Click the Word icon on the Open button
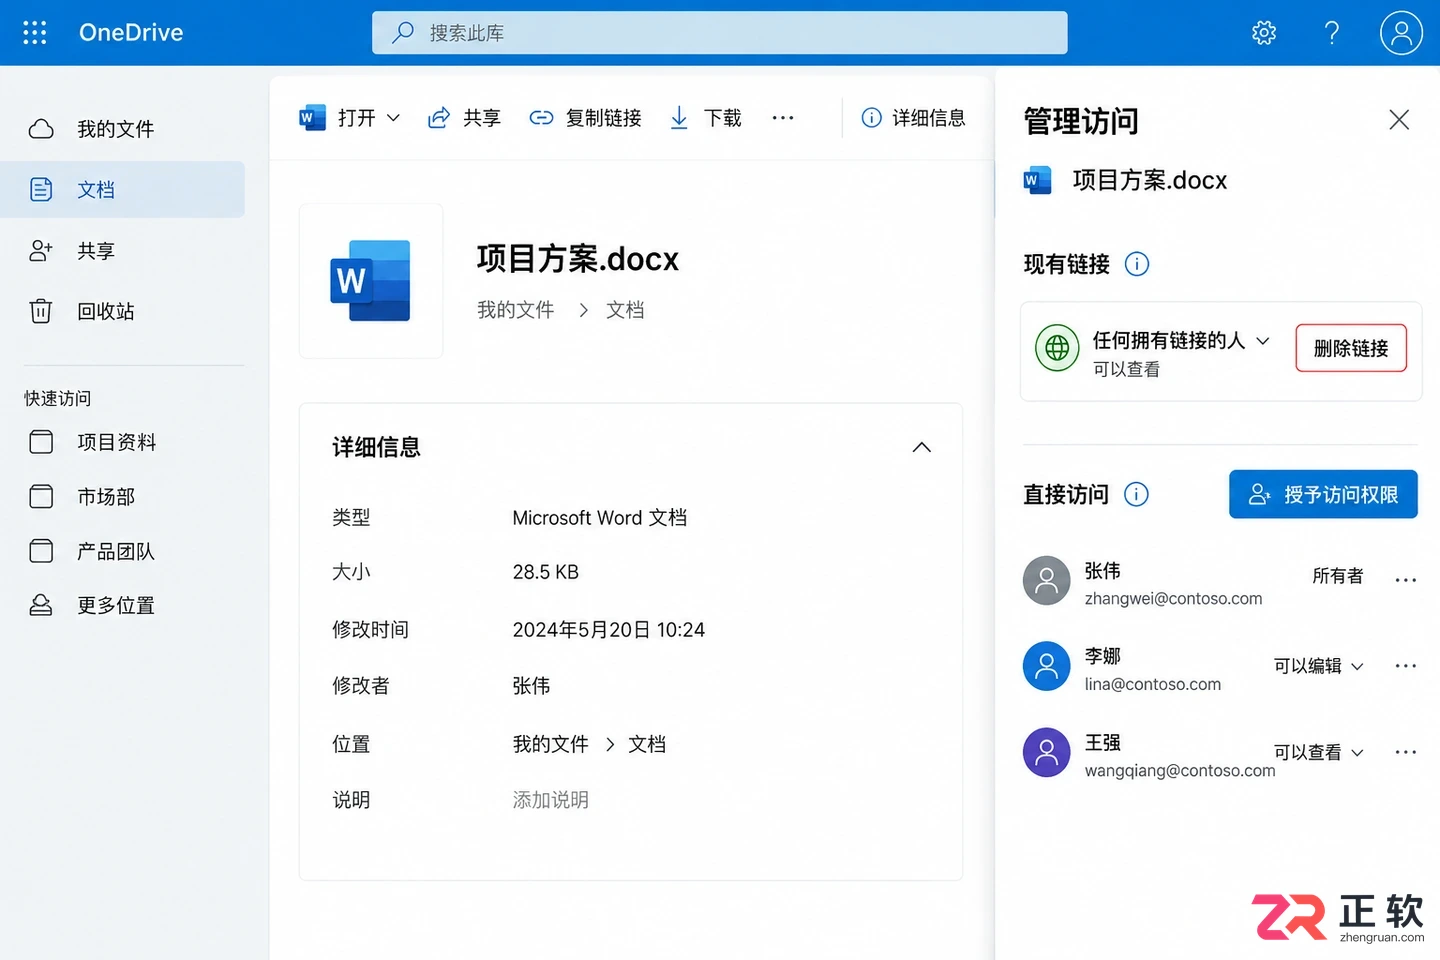The height and width of the screenshot is (960, 1440). point(313,118)
